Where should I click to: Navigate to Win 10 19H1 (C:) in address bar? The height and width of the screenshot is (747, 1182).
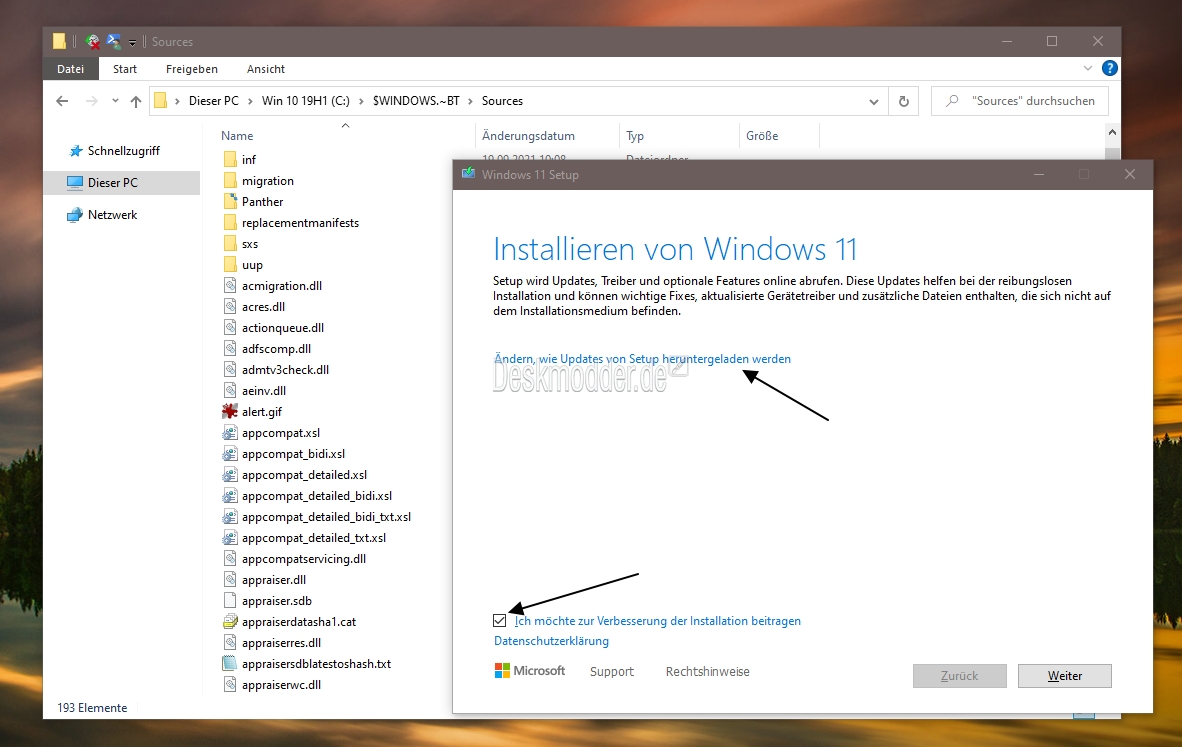[305, 101]
